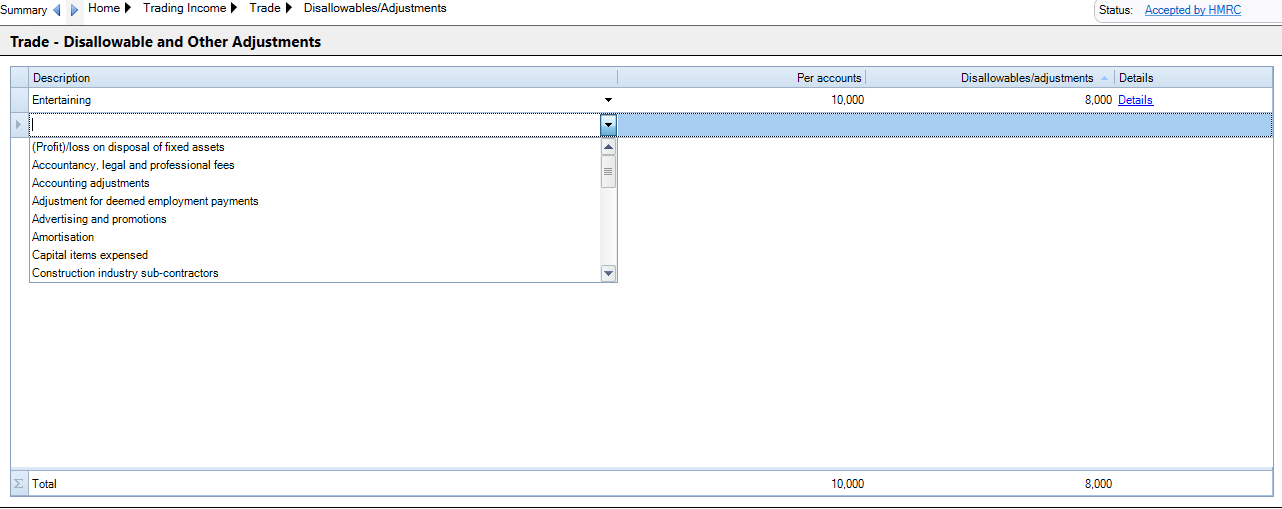Expand the arrow after Home in the breadcrumb
Viewport: 1282px width, 509px height.
point(128,8)
